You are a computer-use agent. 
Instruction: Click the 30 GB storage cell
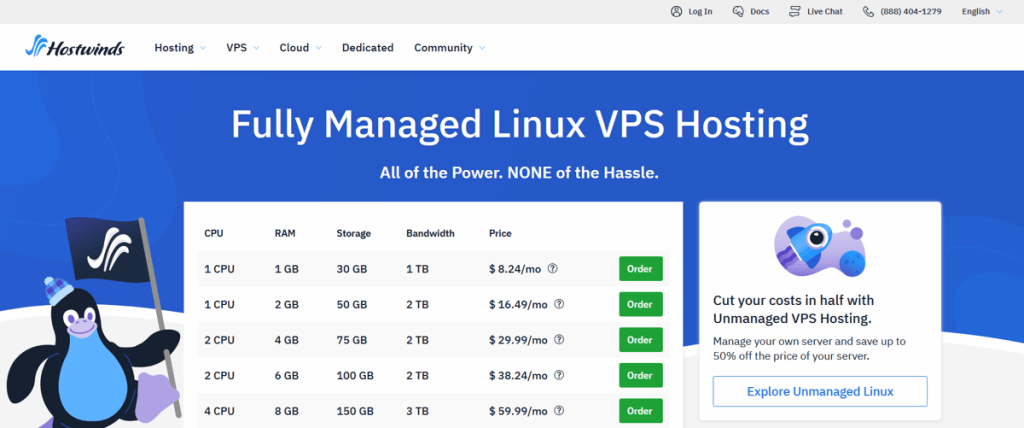351,269
